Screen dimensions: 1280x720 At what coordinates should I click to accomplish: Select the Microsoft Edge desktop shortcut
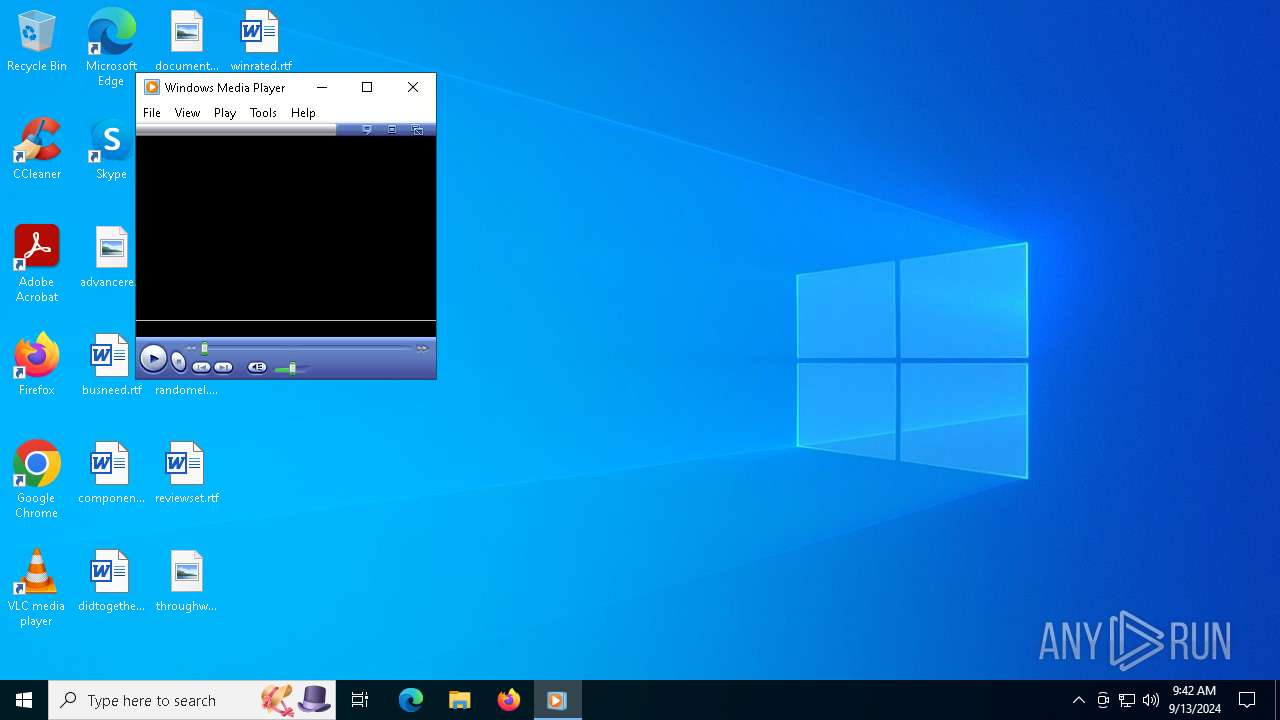pyautogui.click(x=111, y=47)
